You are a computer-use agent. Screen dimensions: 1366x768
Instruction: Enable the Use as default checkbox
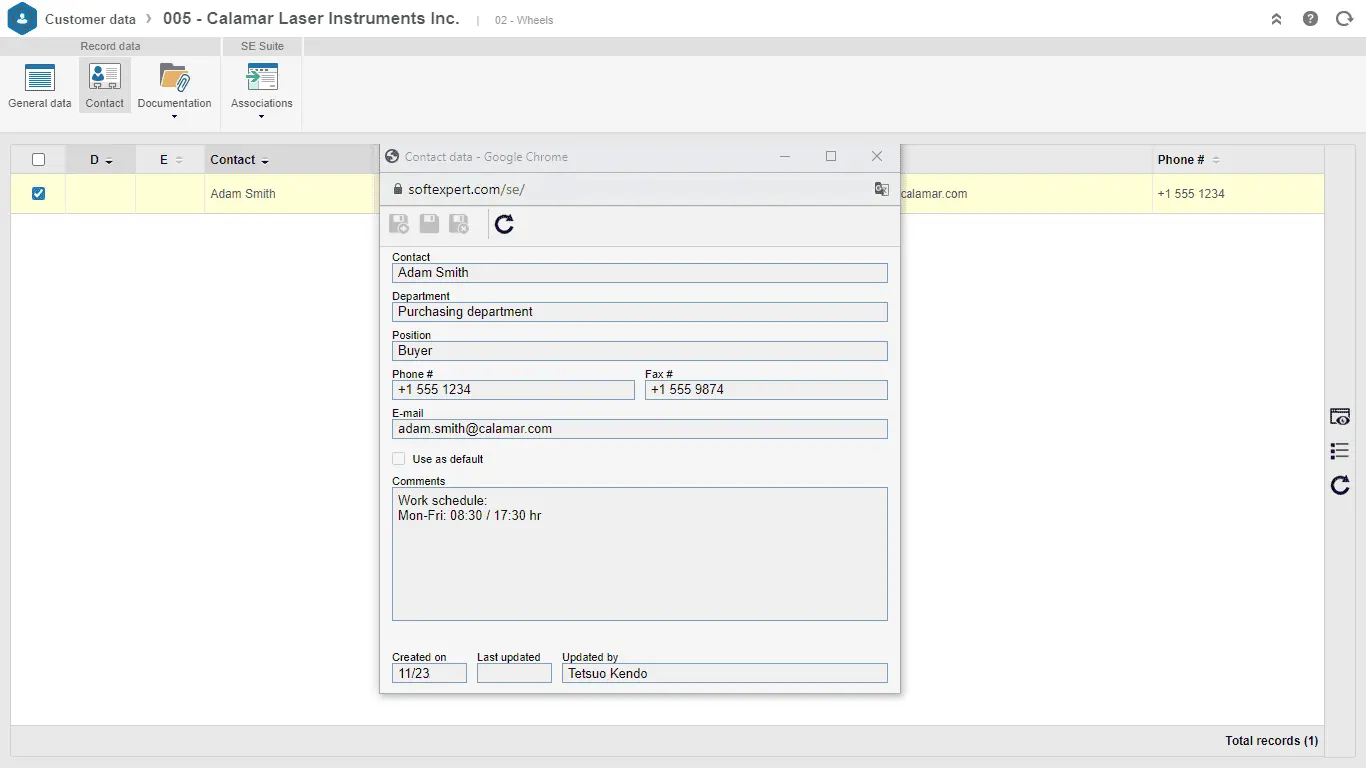399,459
